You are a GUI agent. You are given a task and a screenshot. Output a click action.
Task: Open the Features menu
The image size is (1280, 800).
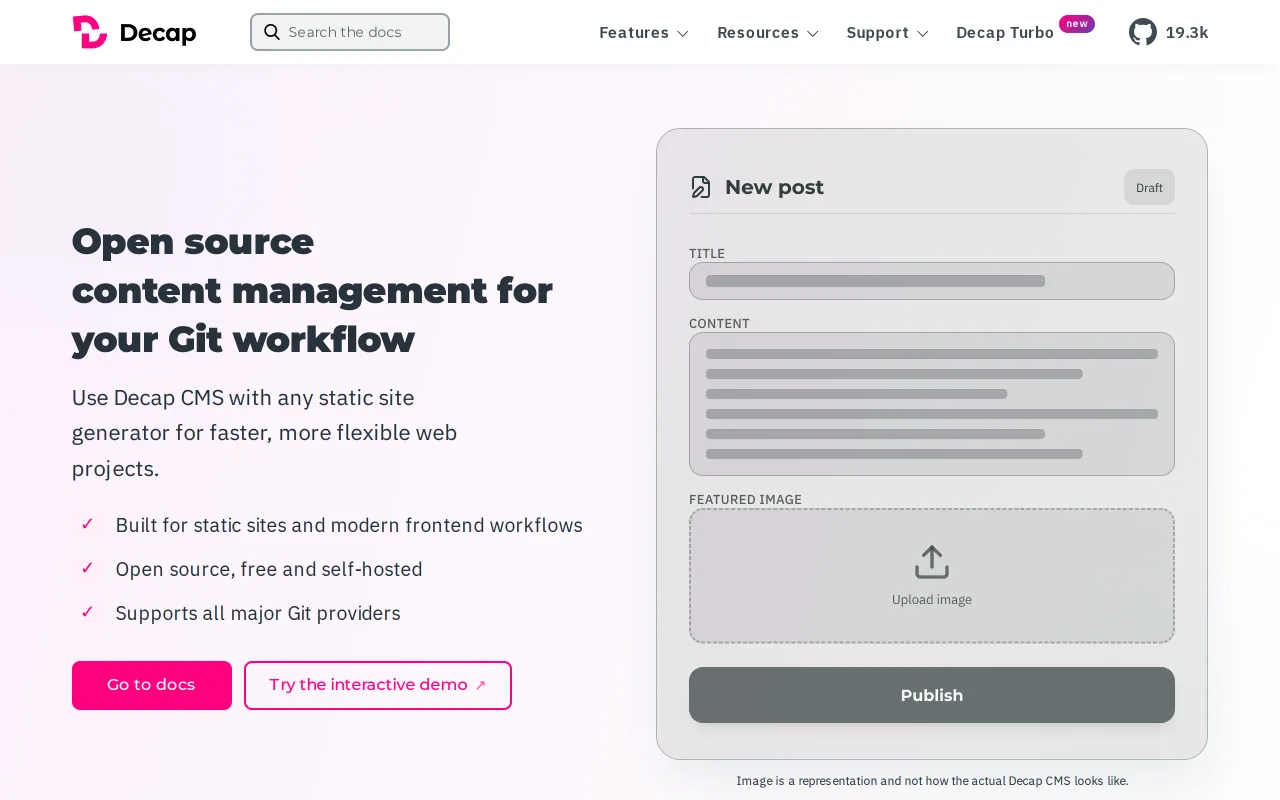(644, 33)
